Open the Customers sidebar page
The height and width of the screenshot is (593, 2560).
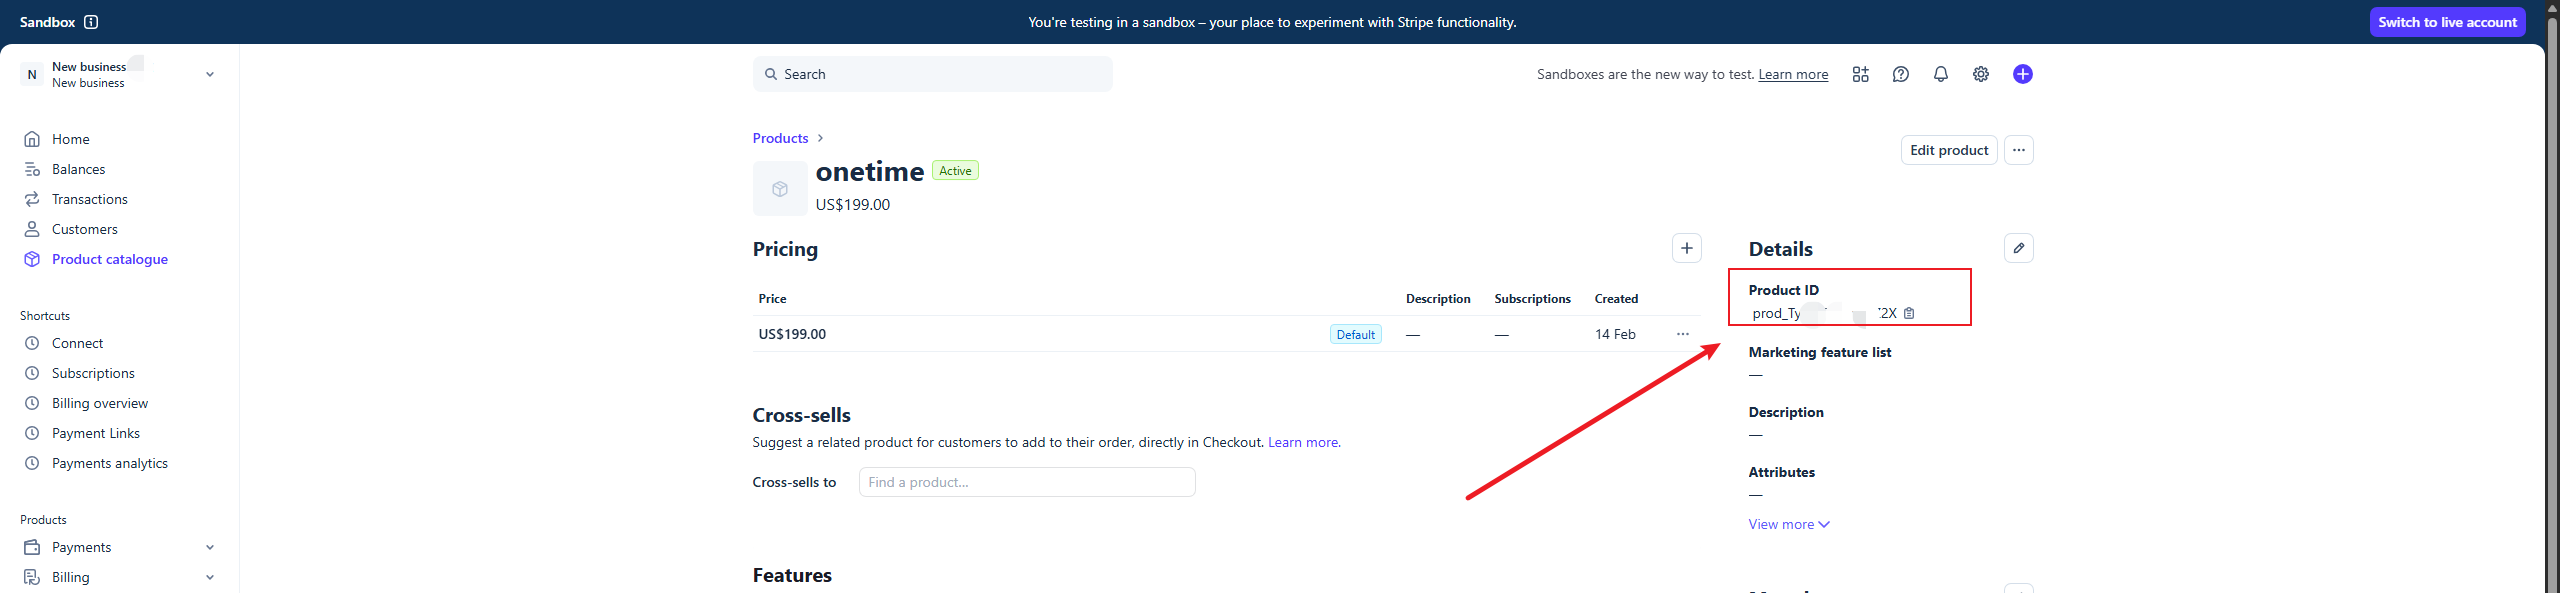pyautogui.click(x=84, y=229)
